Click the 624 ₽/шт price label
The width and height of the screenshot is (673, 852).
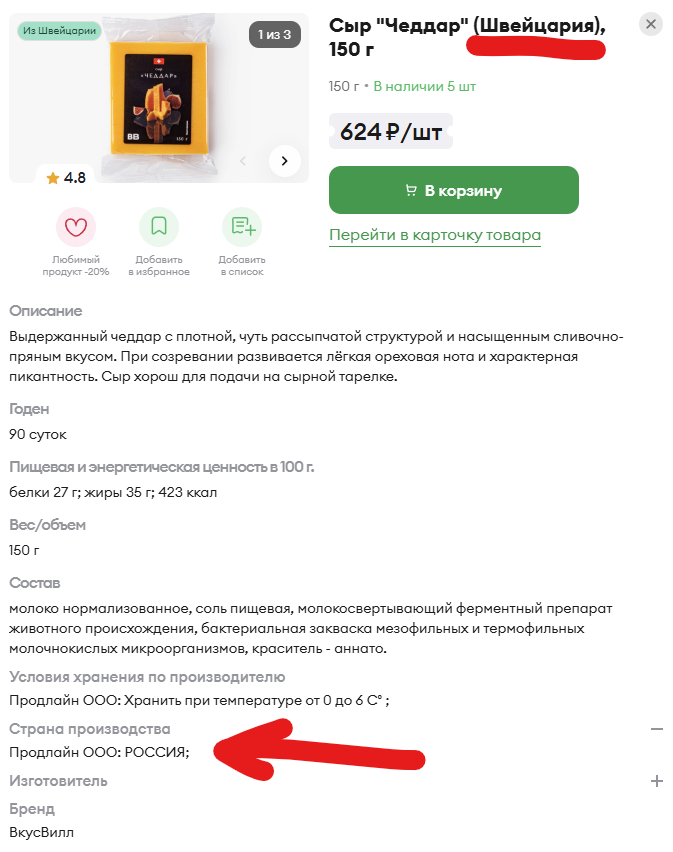[x=391, y=131]
